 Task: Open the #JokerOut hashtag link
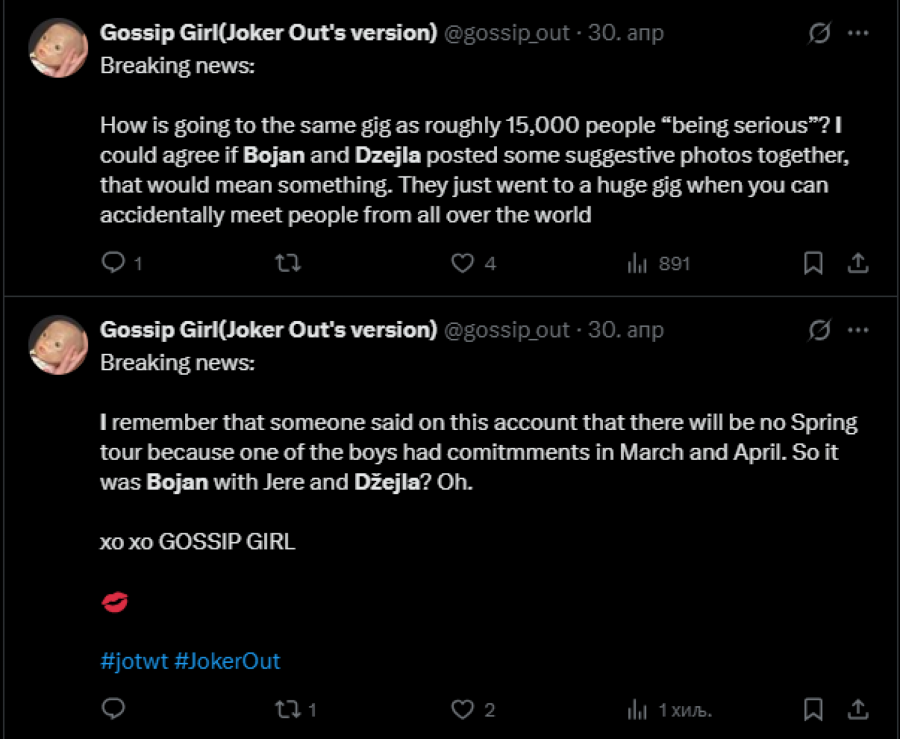tap(227, 661)
